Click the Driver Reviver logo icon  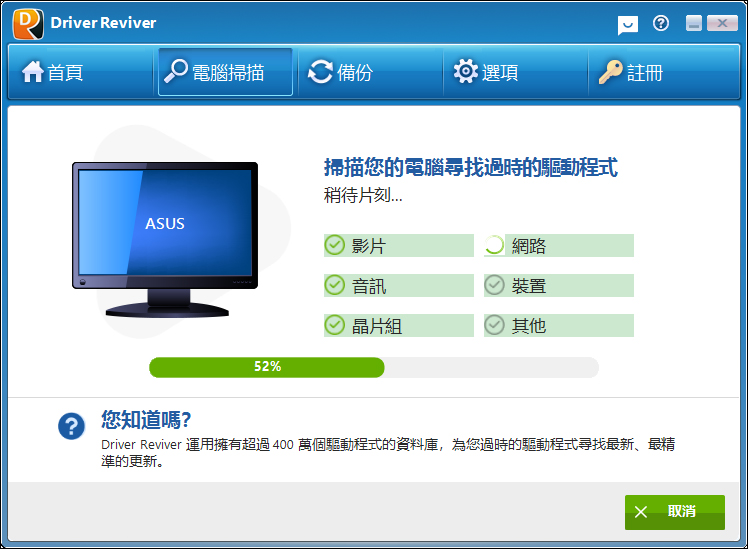click(x=28, y=23)
